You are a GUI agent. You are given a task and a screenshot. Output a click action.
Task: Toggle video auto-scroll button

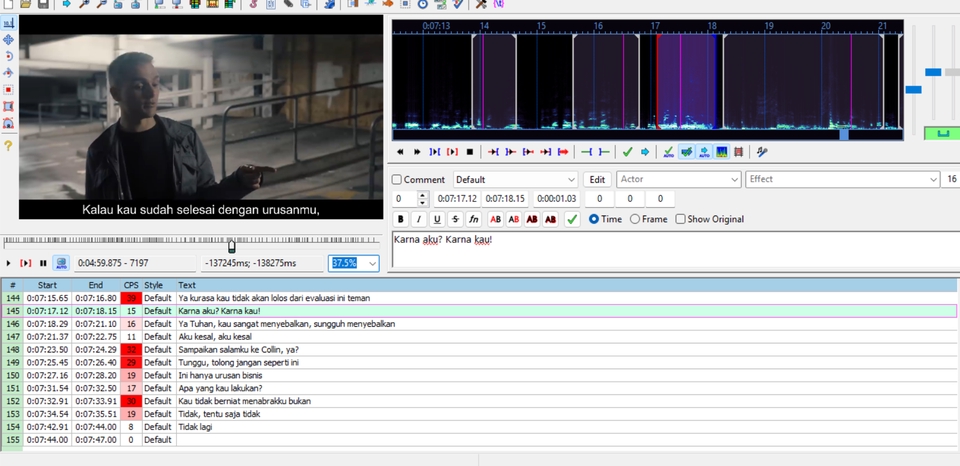[61, 263]
